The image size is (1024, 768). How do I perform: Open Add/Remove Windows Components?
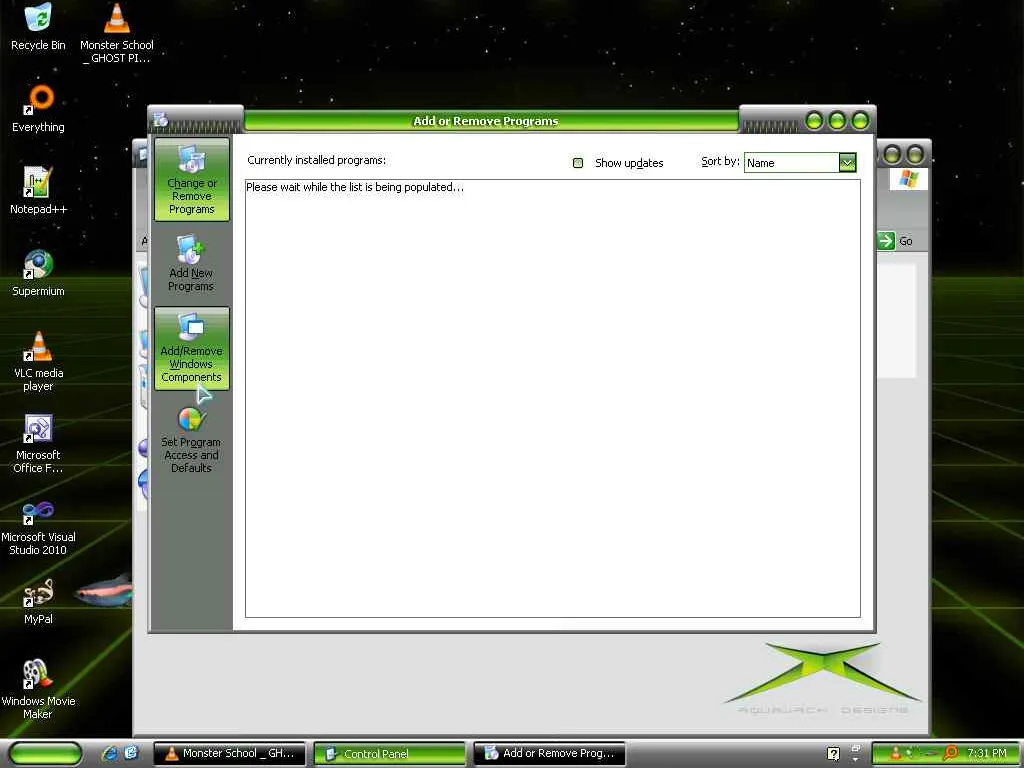point(191,349)
